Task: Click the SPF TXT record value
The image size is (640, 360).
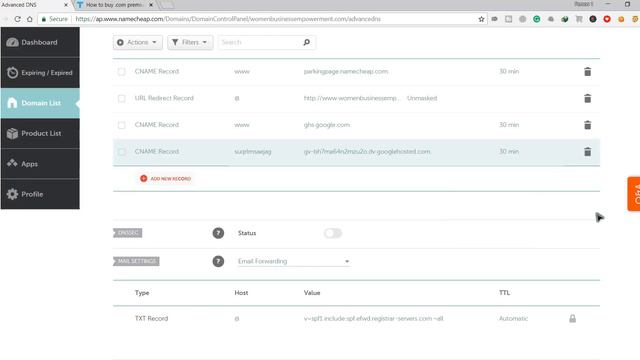Action: click(373, 318)
